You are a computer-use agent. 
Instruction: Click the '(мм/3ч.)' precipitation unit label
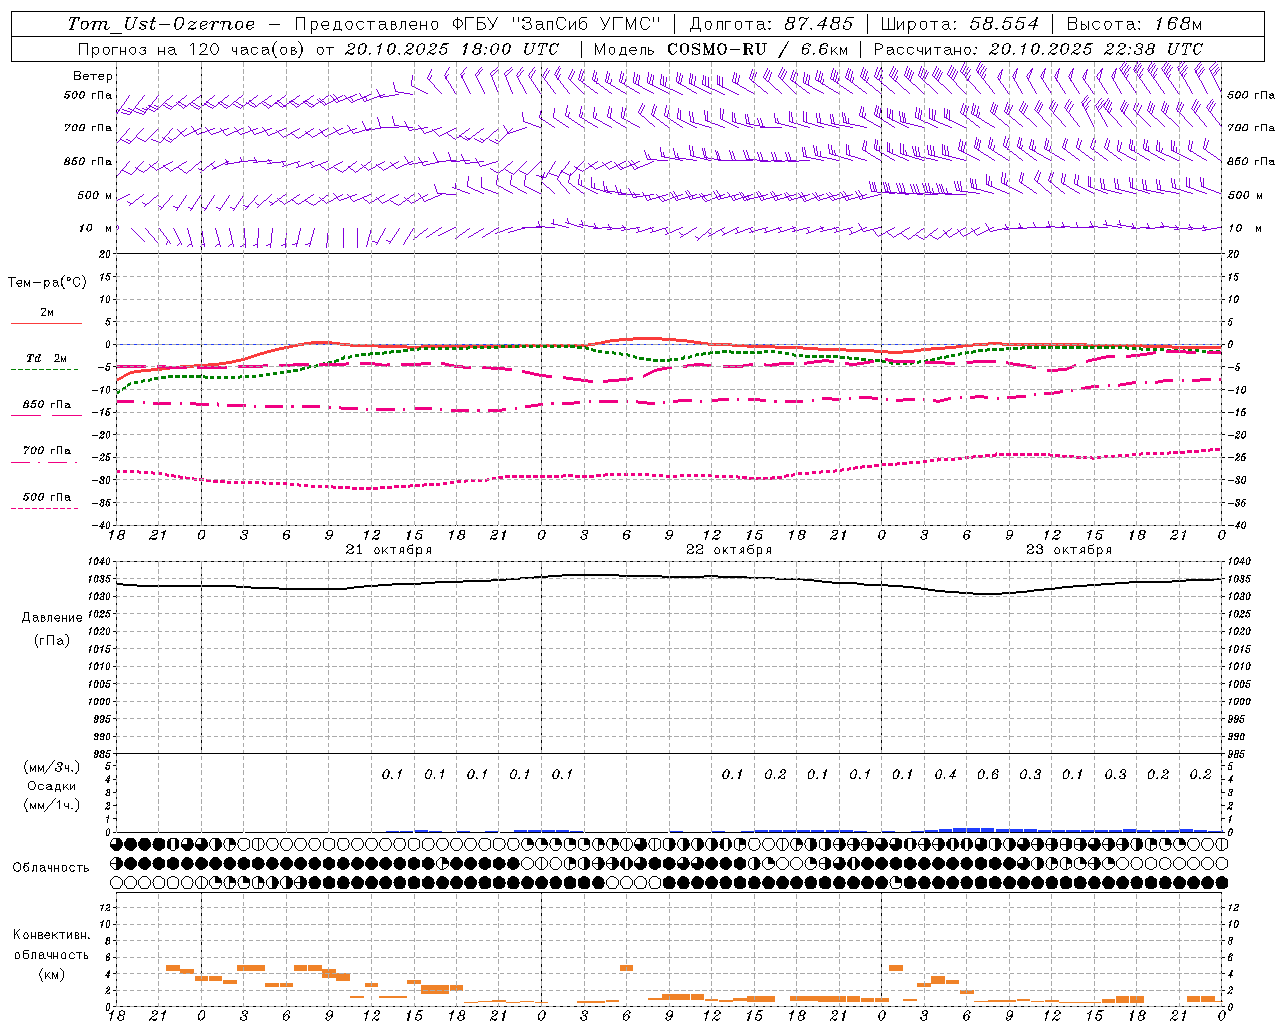click(x=52, y=767)
